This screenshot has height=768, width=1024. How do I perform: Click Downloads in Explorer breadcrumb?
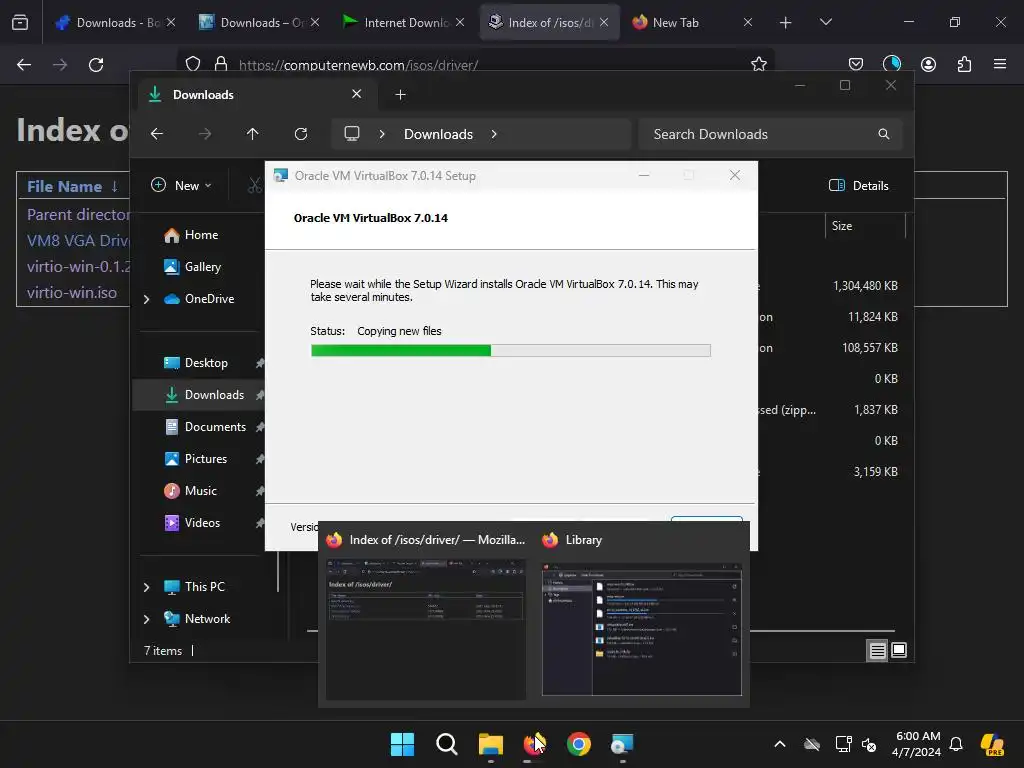pyautogui.click(x=438, y=134)
